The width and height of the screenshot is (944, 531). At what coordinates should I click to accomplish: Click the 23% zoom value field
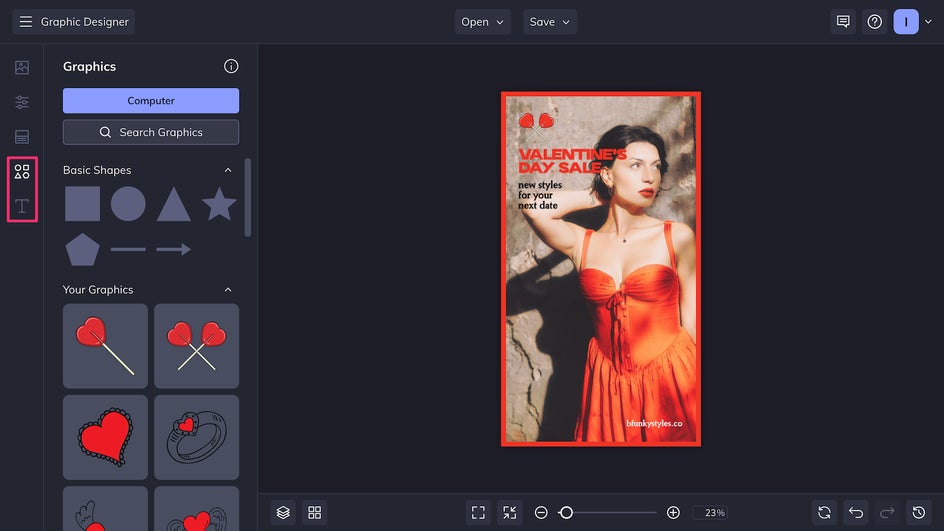[x=710, y=512]
